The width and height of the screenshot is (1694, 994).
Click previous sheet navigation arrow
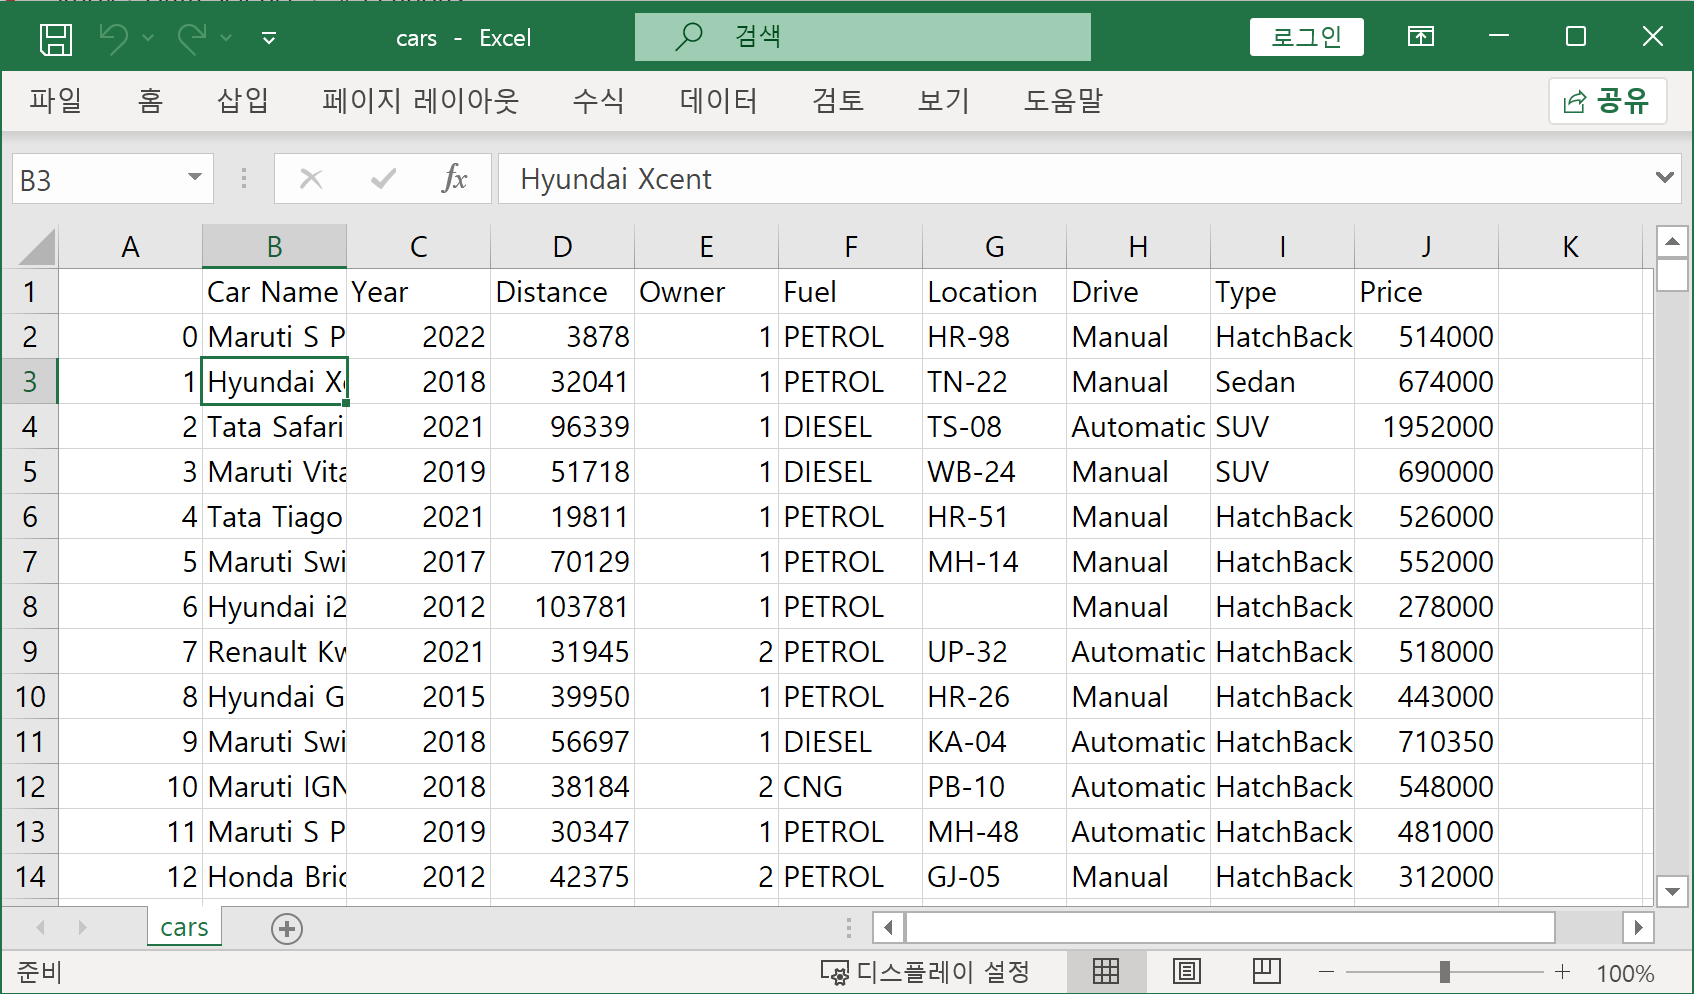click(41, 928)
